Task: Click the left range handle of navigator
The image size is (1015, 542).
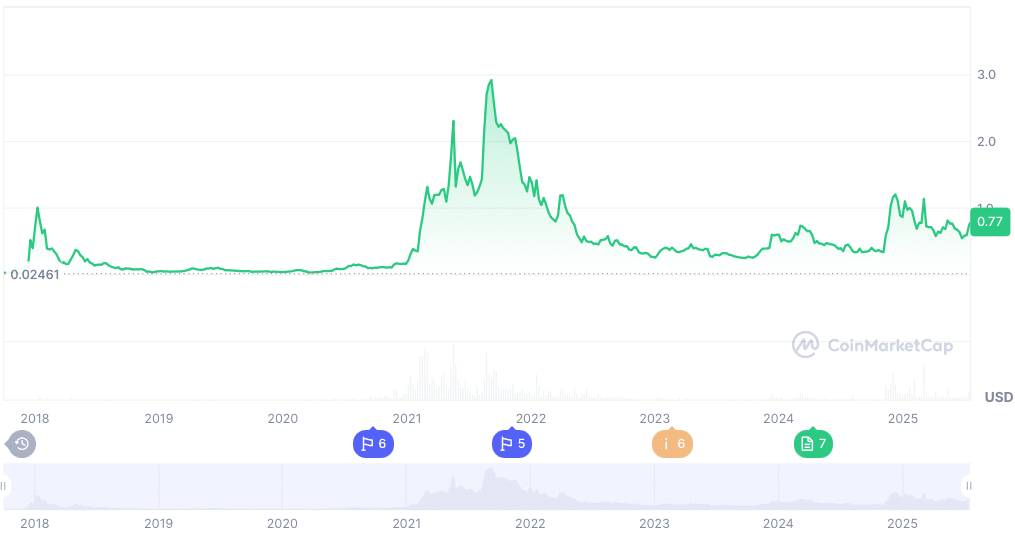Action: 4,486
